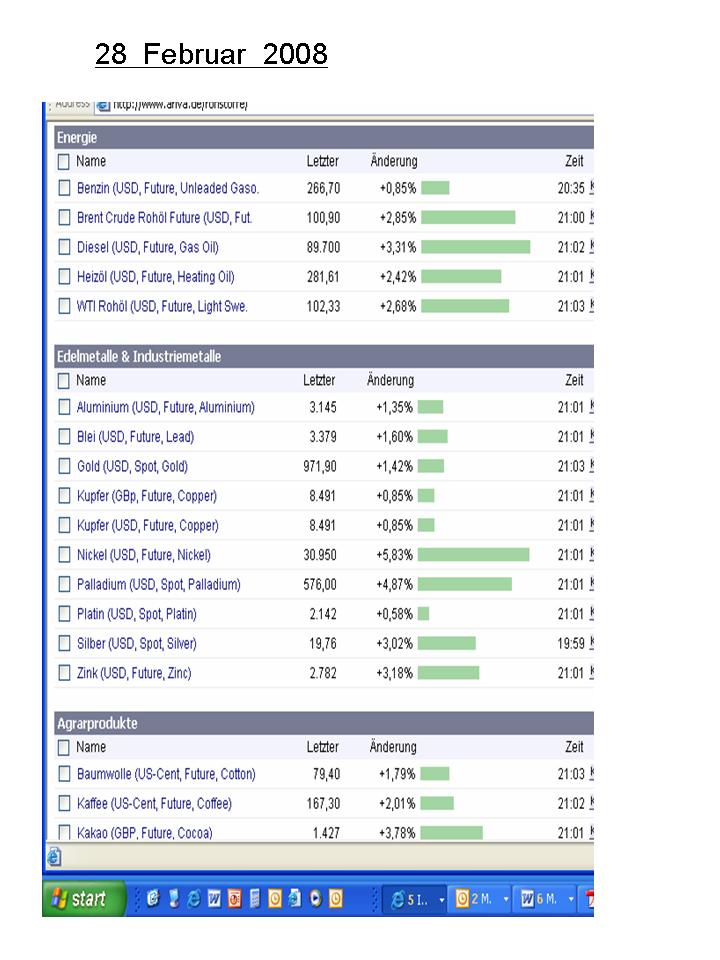Viewport: 720px width, 960px height.
Task: Click the page icon in the address bar
Action: pyautogui.click(x=103, y=104)
